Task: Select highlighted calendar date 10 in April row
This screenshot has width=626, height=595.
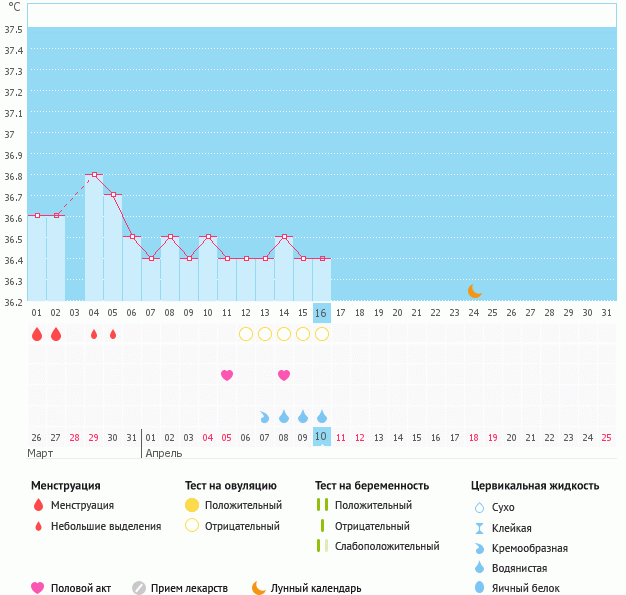Action: [321, 437]
